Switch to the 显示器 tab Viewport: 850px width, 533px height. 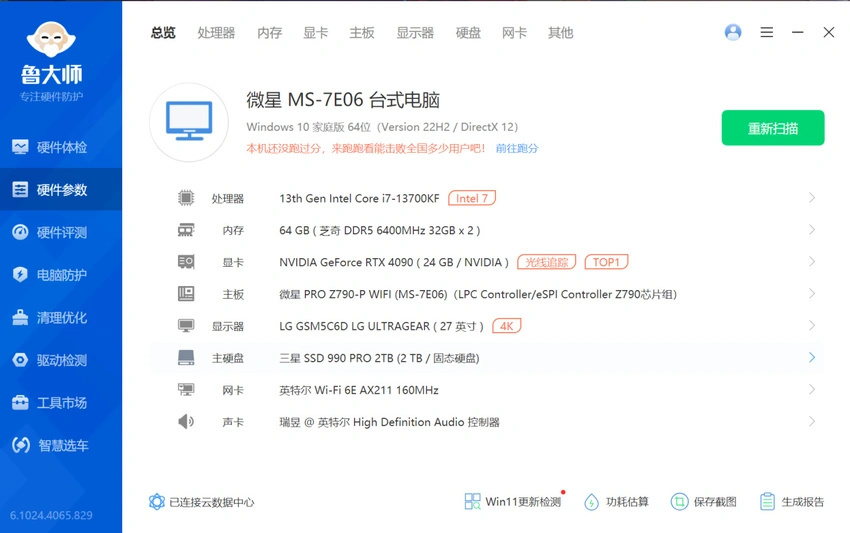click(415, 33)
